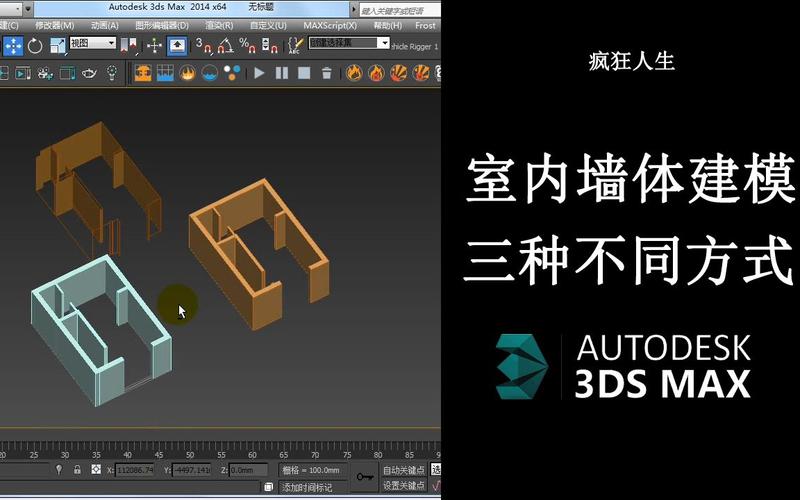Open 帮助(H) menu
Screen dimensions: 800x500
(387, 25)
